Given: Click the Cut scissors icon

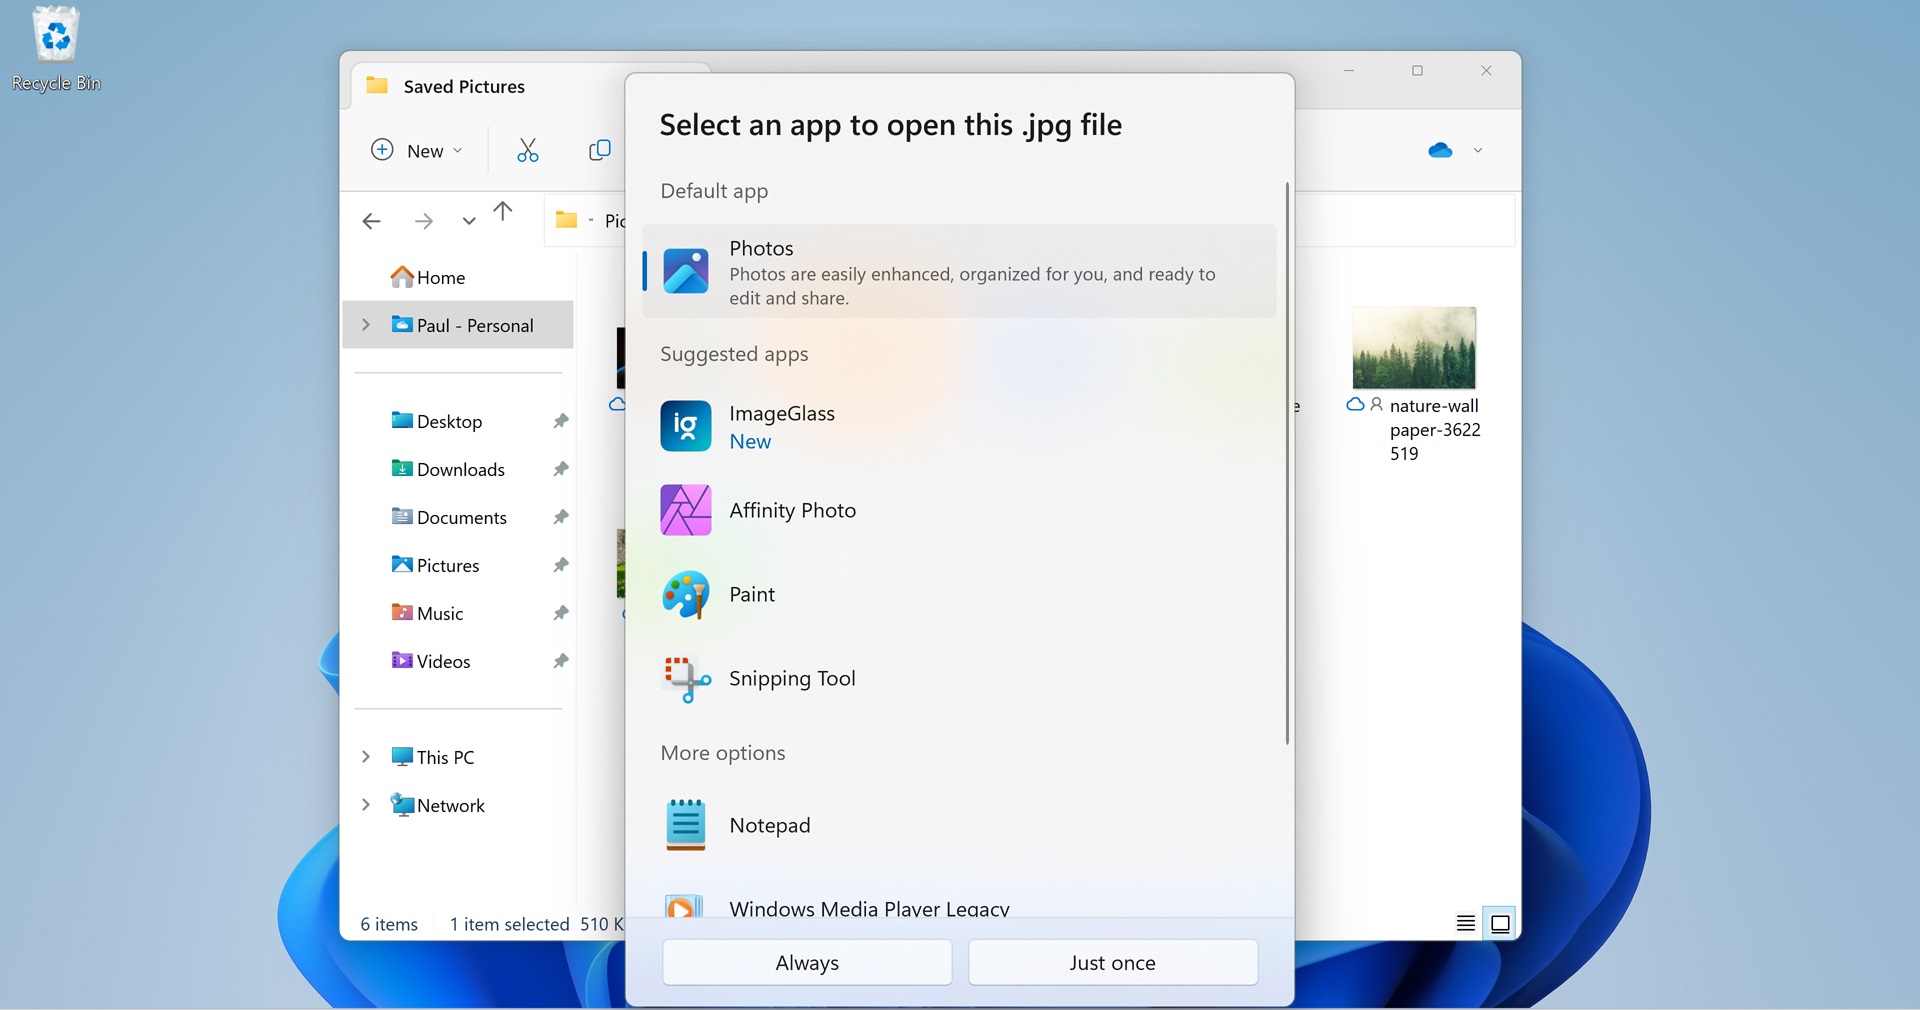Looking at the screenshot, I should (527, 150).
